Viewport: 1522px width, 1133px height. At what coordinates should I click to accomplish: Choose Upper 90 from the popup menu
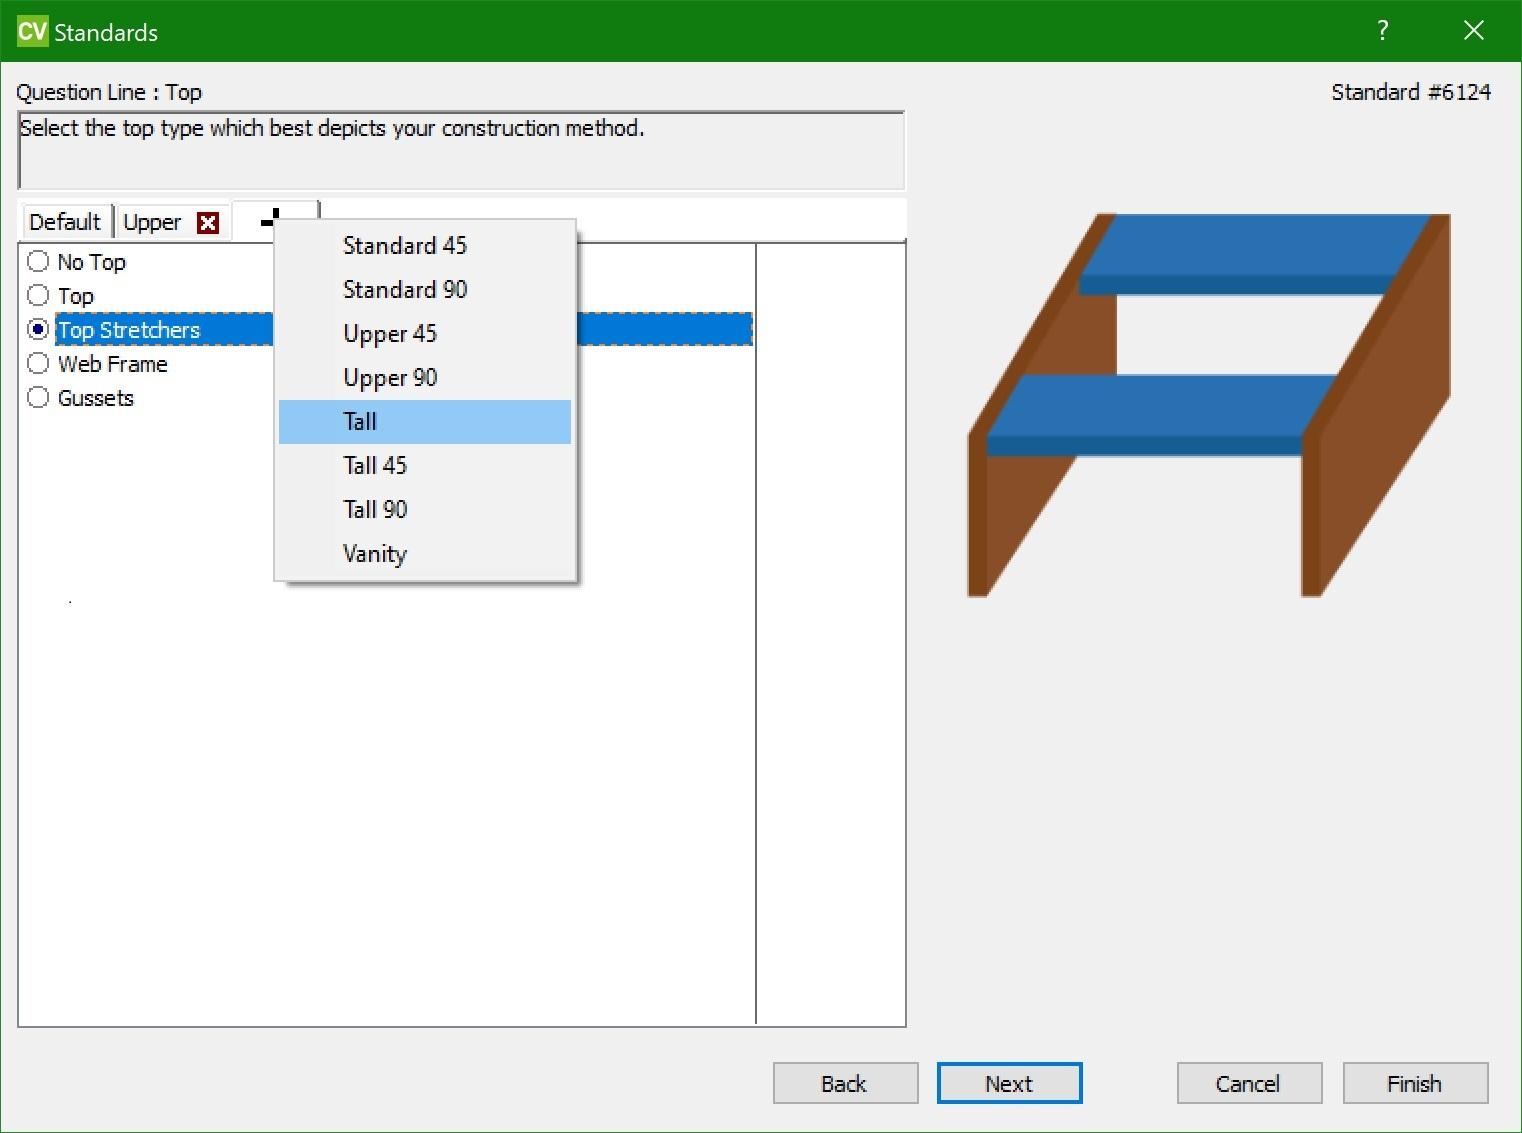pyautogui.click(x=425, y=378)
